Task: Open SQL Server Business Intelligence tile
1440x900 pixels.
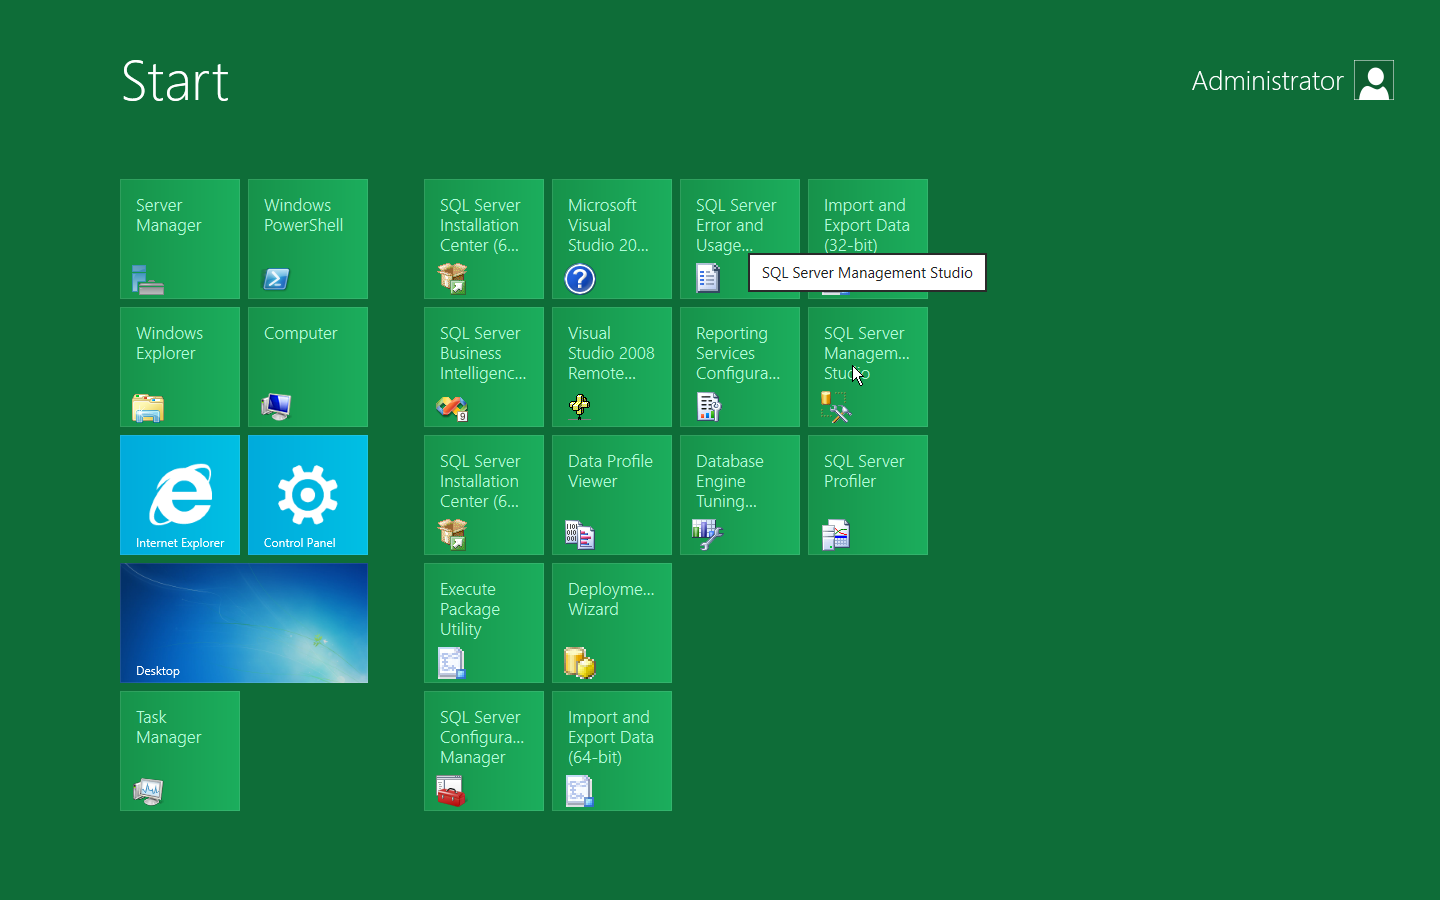Action: pyautogui.click(x=484, y=367)
